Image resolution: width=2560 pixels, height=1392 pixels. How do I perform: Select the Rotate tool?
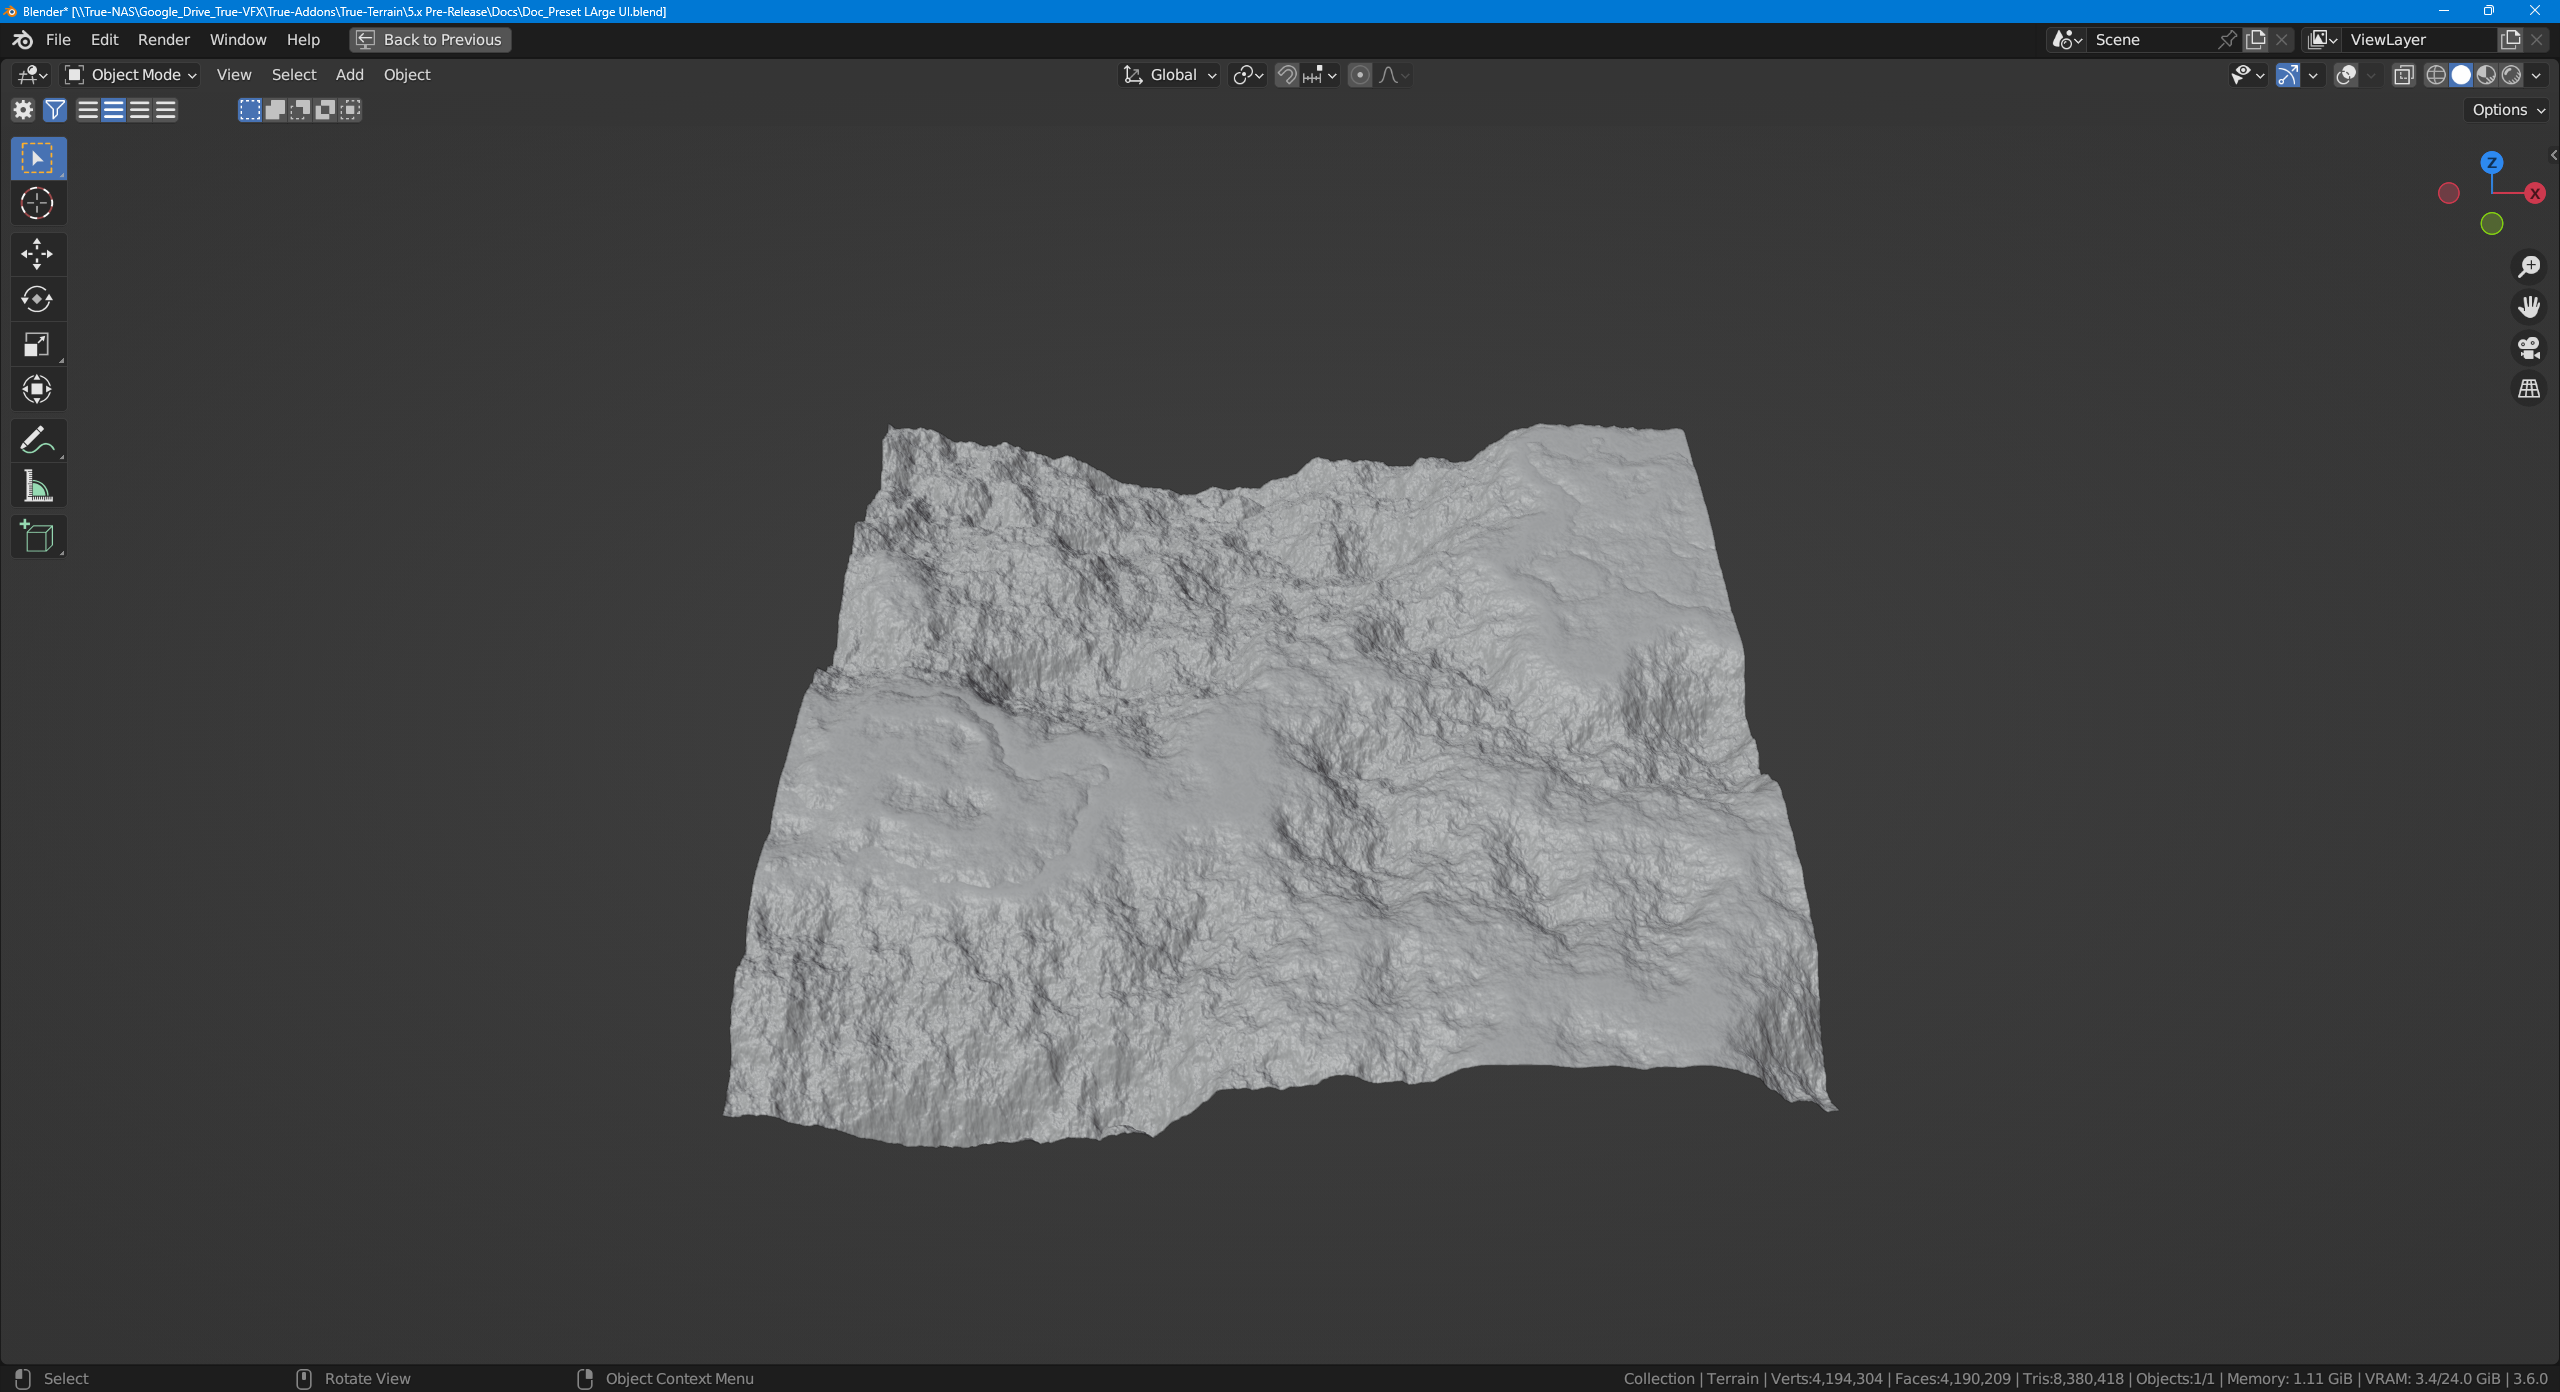click(37, 299)
